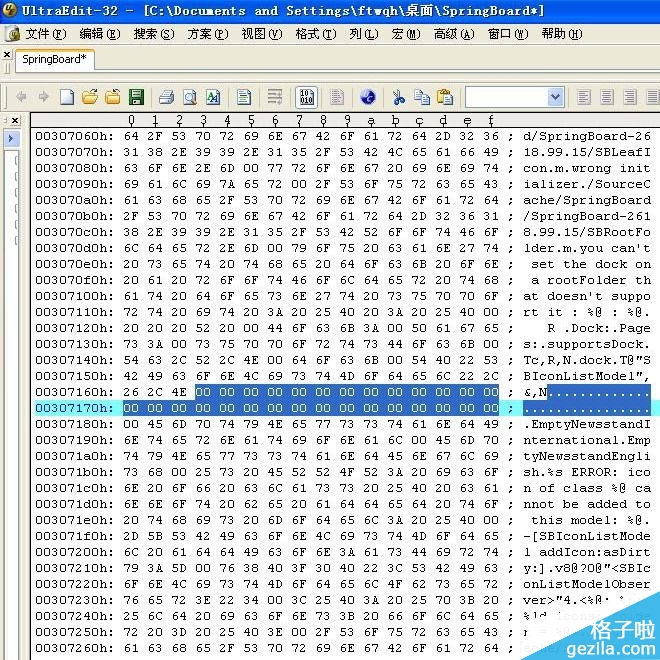
Task: Open the 视图(V) menu
Action: click(x=261, y=34)
